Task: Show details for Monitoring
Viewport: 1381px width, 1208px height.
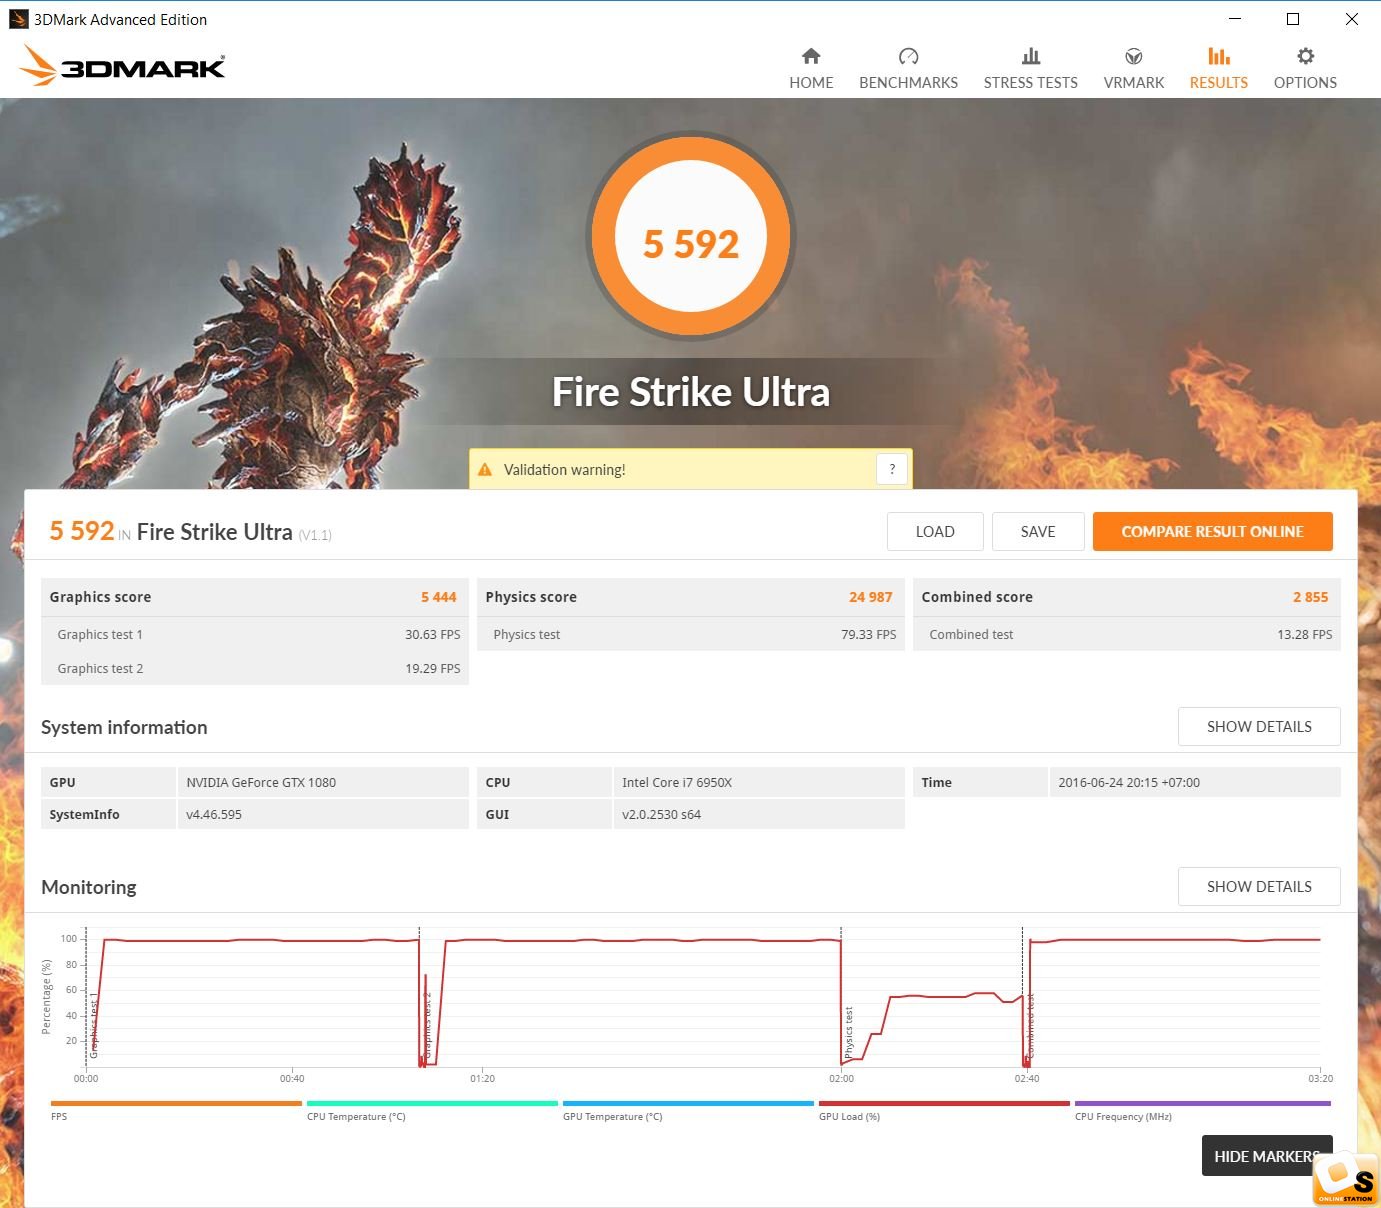Action: pos(1259,887)
